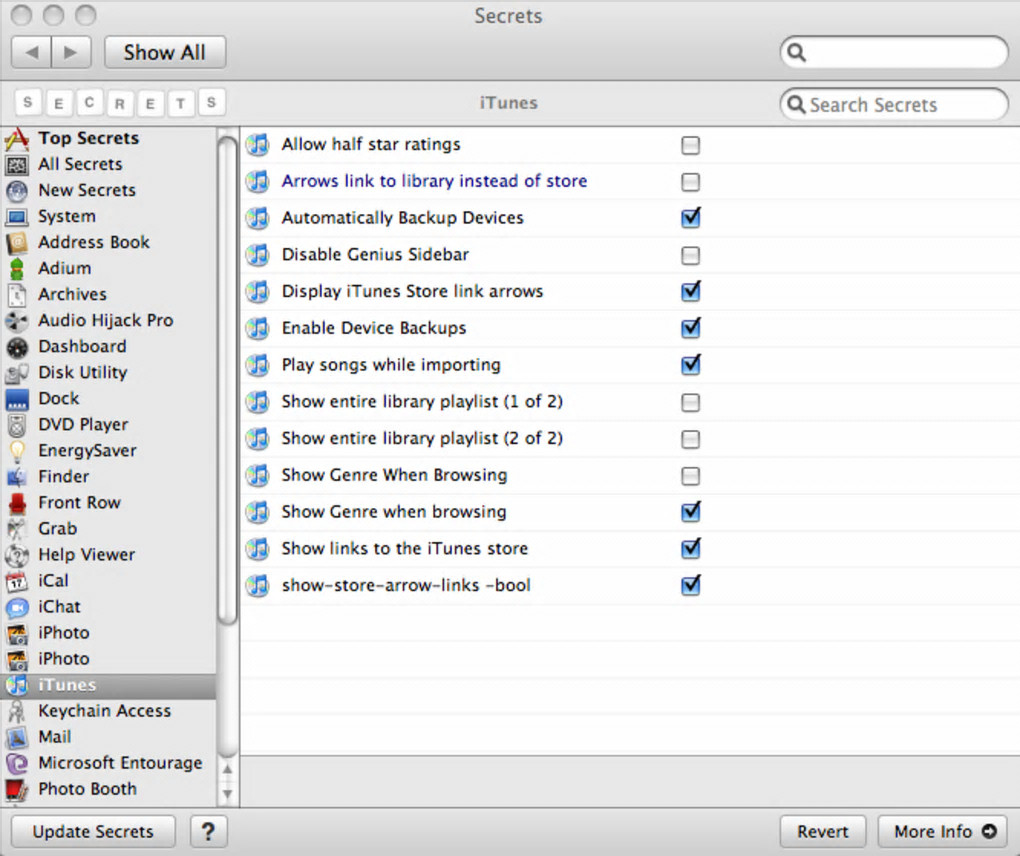
Task: Open help with the question mark button
Action: [x=208, y=831]
